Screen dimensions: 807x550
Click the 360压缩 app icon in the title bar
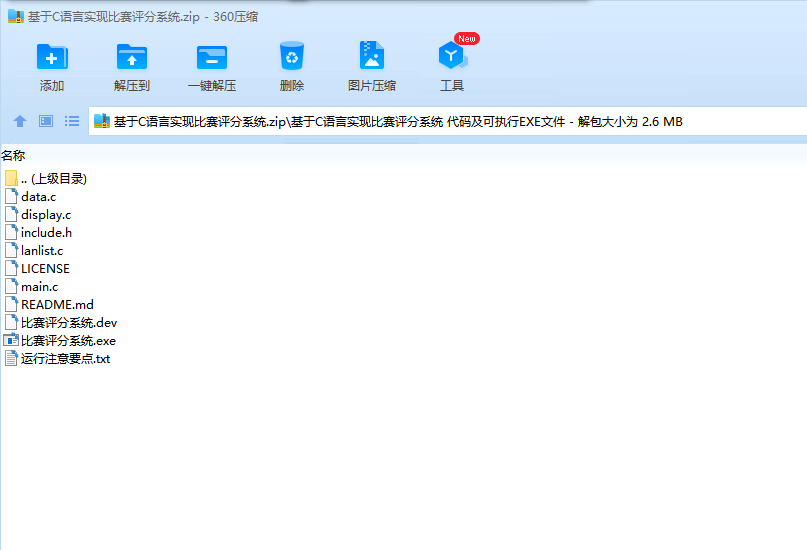point(16,16)
